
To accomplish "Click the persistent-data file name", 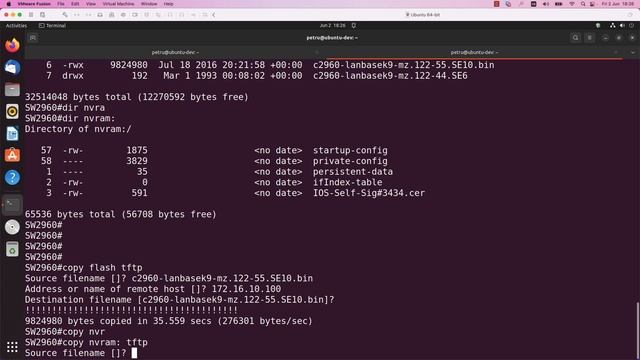I will tap(353, 171).
